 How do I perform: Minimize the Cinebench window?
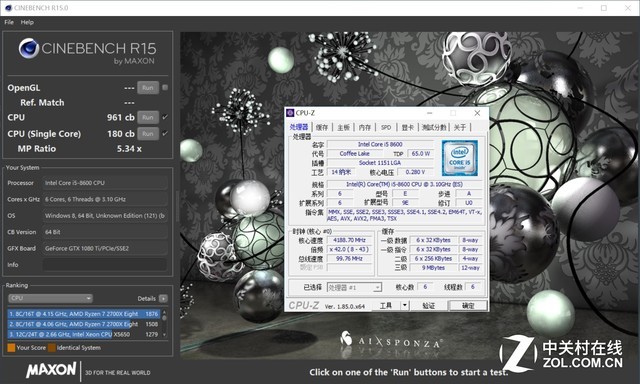[581, 8]
